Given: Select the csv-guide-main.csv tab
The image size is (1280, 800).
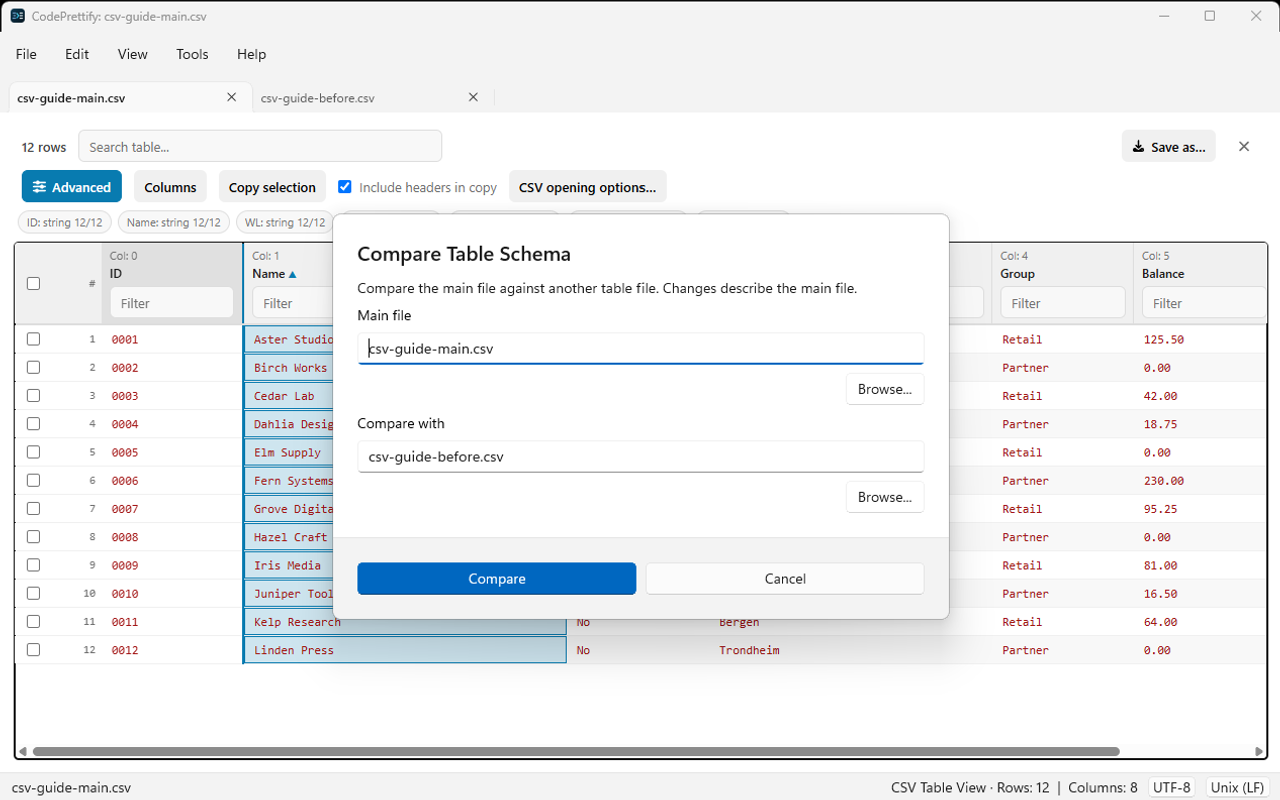Looking at the screenshot, I should tap(130, 98).
